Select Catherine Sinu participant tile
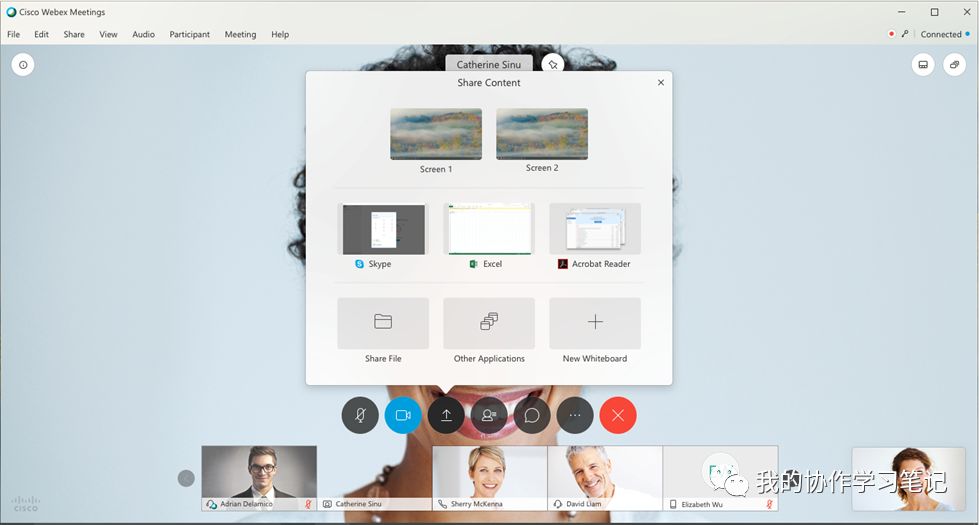979x525 pixels. (x=375, y=478)
